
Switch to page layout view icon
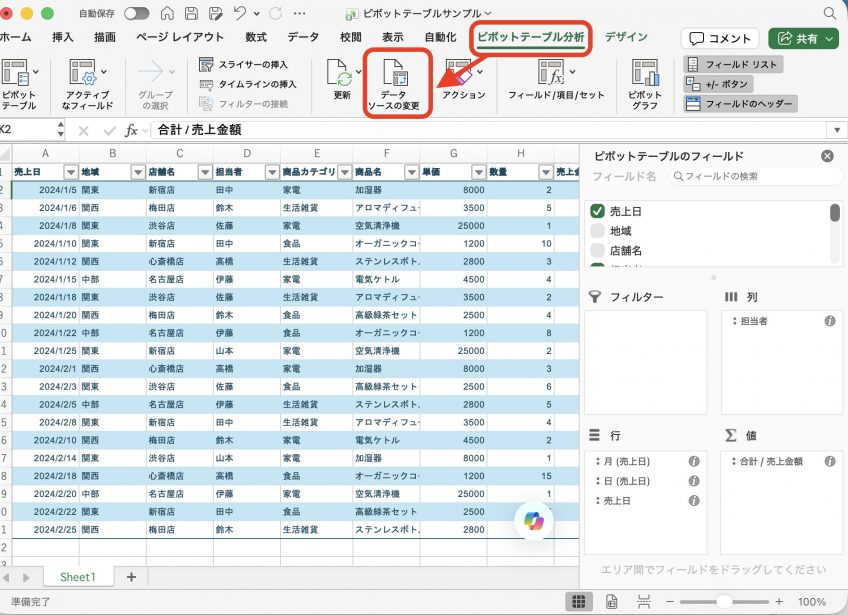click(611, 601)
